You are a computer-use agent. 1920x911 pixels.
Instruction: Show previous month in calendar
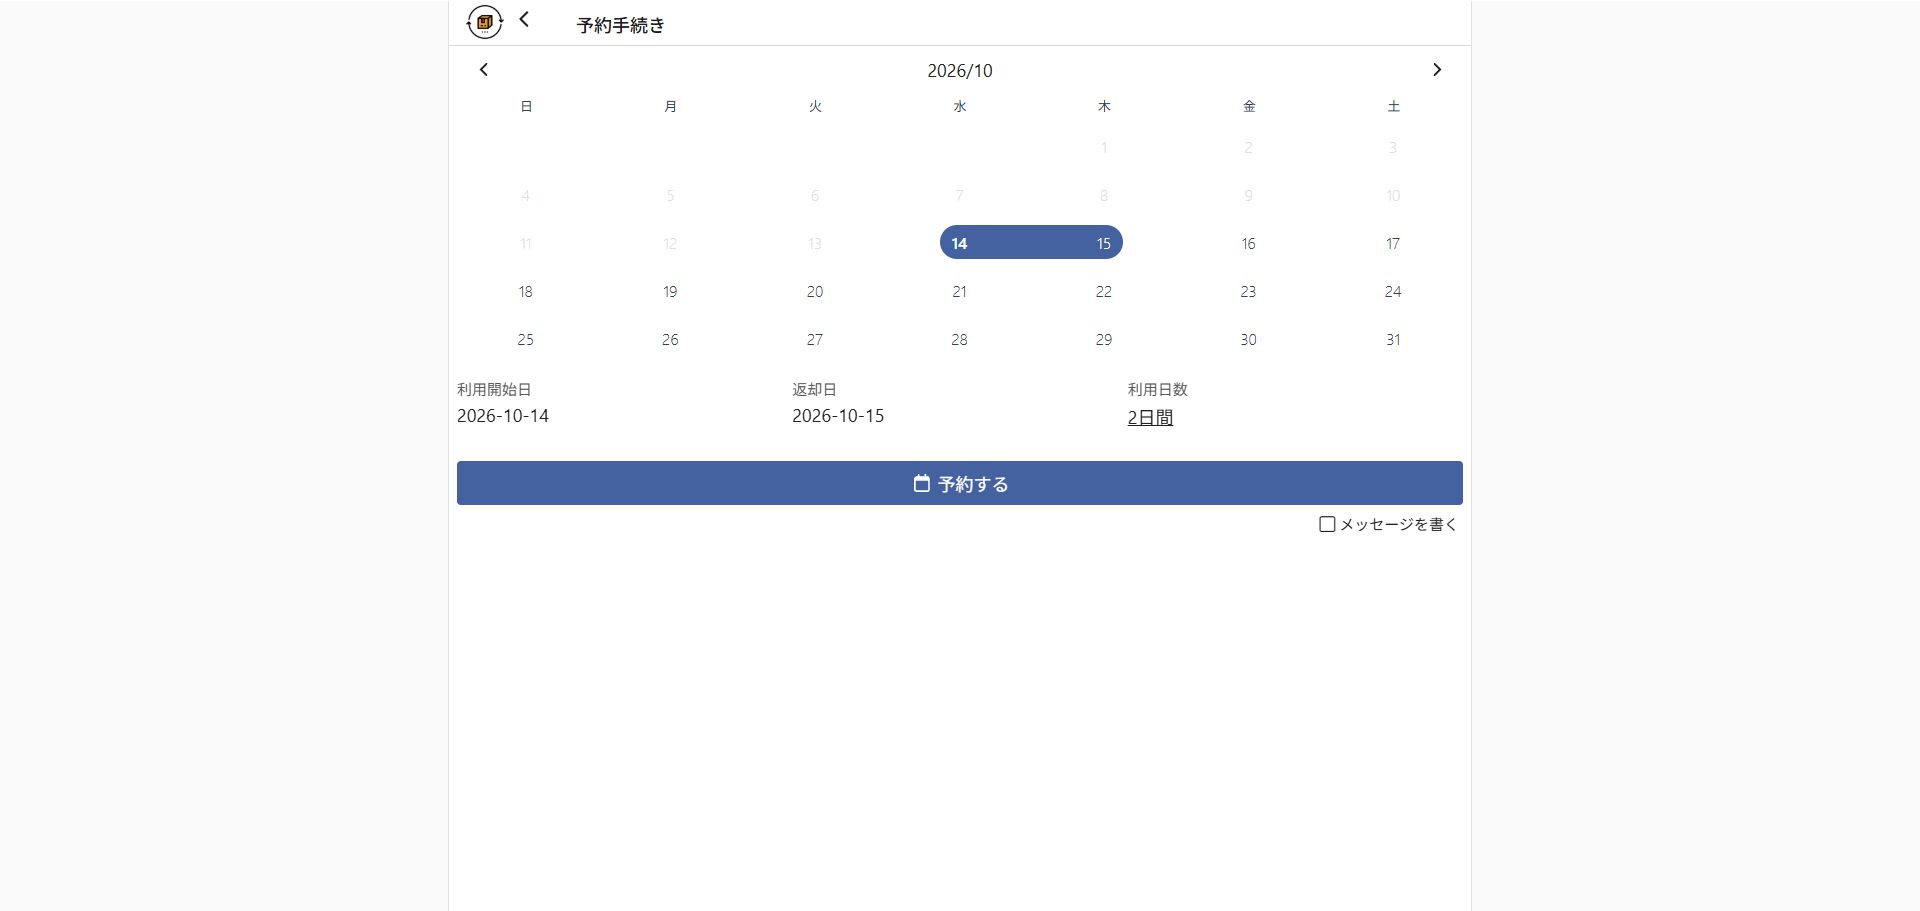pos(484,70)
